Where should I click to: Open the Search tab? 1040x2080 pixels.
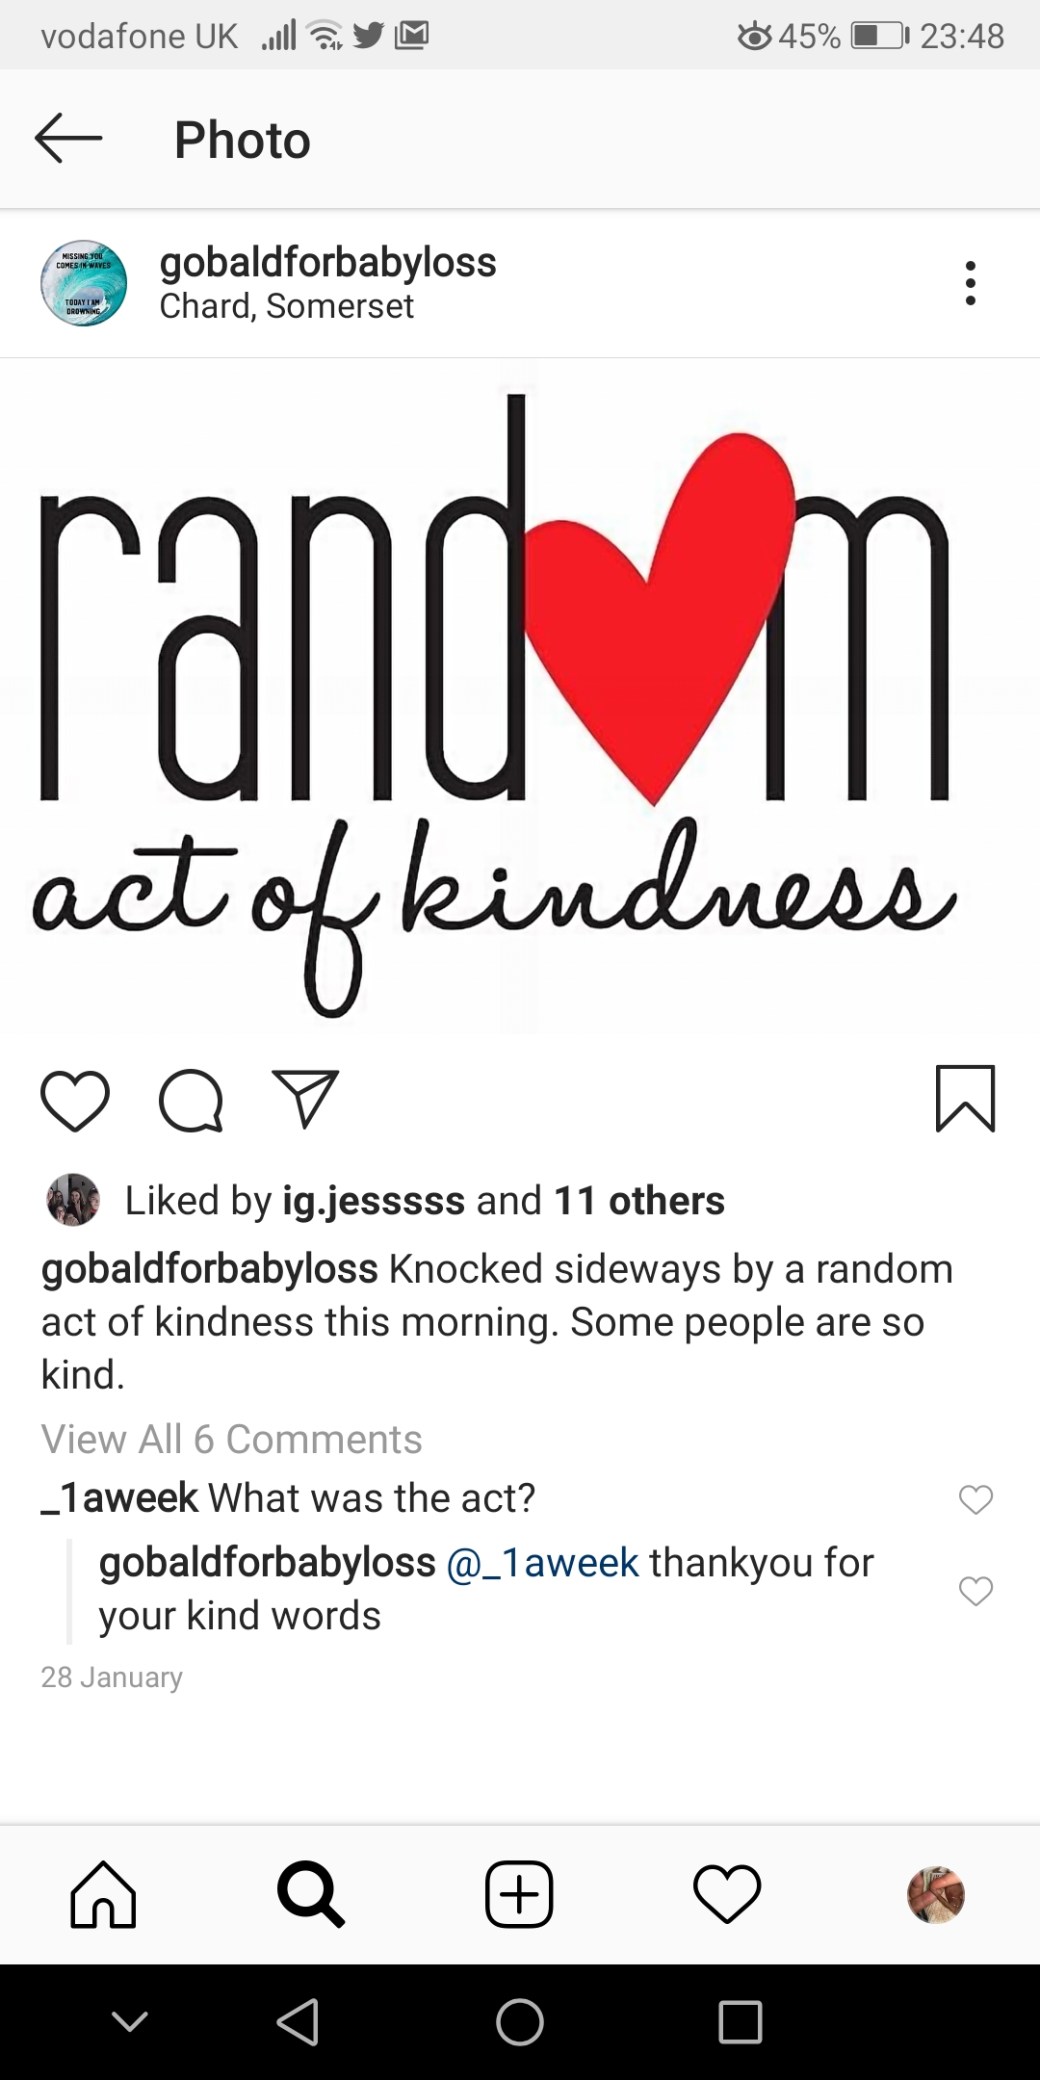(x=311, y=1894)
